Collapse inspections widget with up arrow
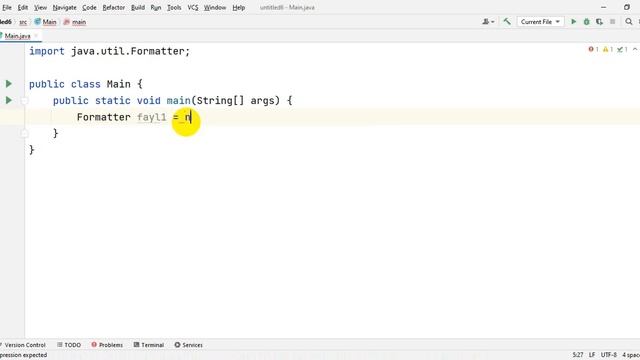The image size is (640, 360). (x=635, y=49)
